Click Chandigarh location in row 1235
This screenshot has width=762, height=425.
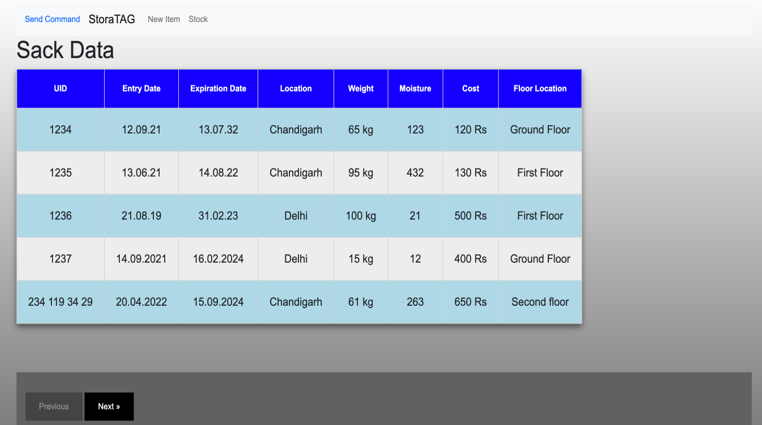[296, 173]
